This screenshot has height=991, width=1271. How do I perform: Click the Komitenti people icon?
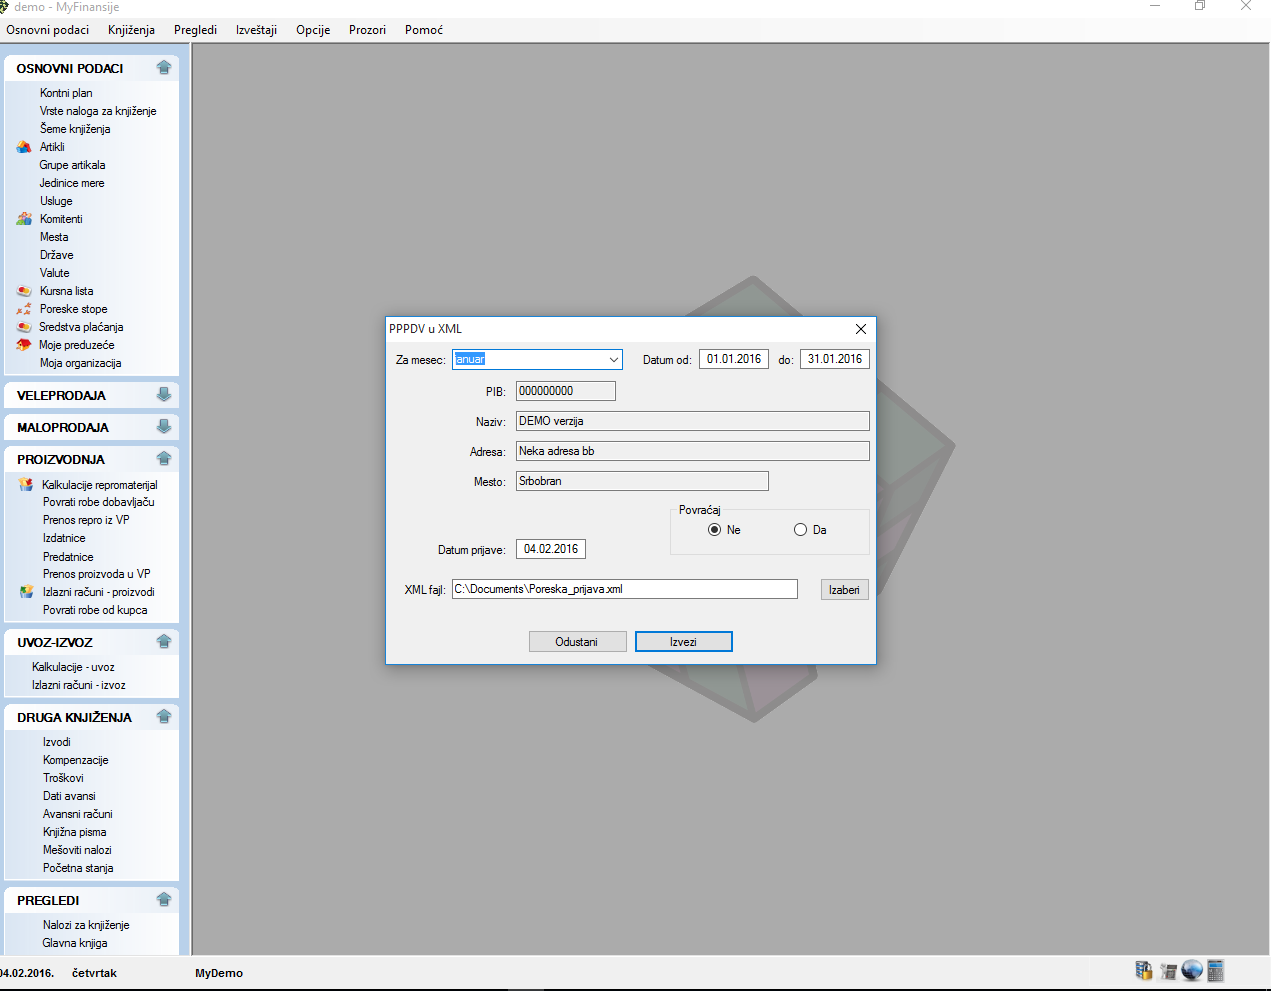pos(24,219)
